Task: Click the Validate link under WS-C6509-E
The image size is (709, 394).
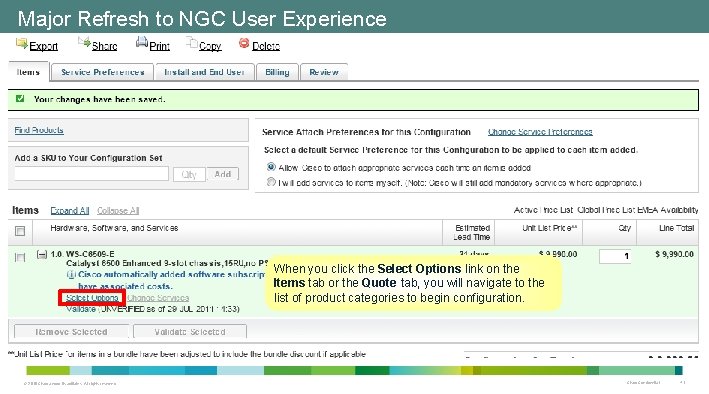Action: [x=81, y=309]
